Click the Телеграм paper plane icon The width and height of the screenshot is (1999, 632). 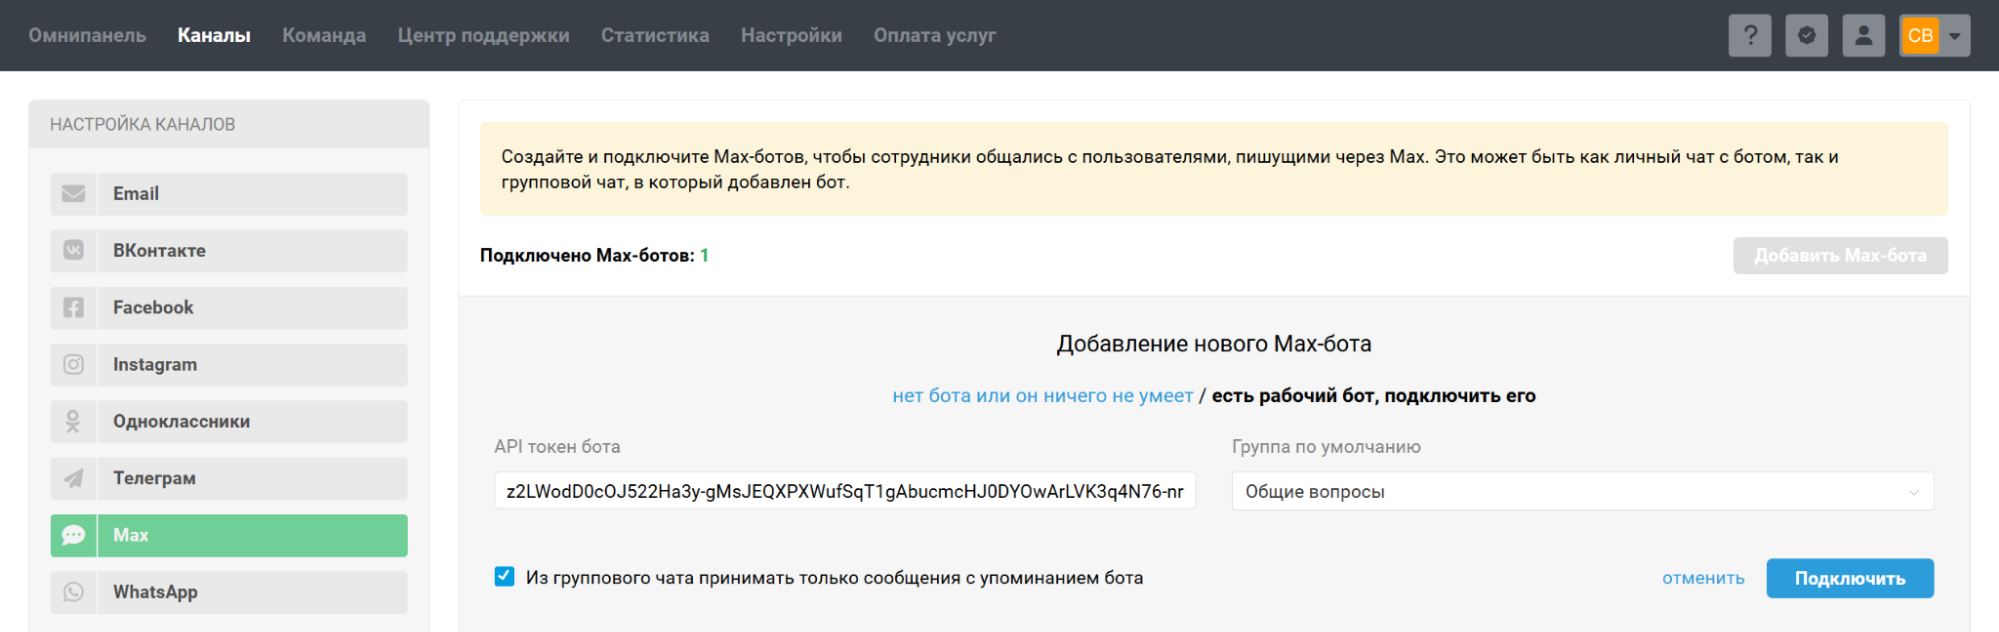[74, 479]
